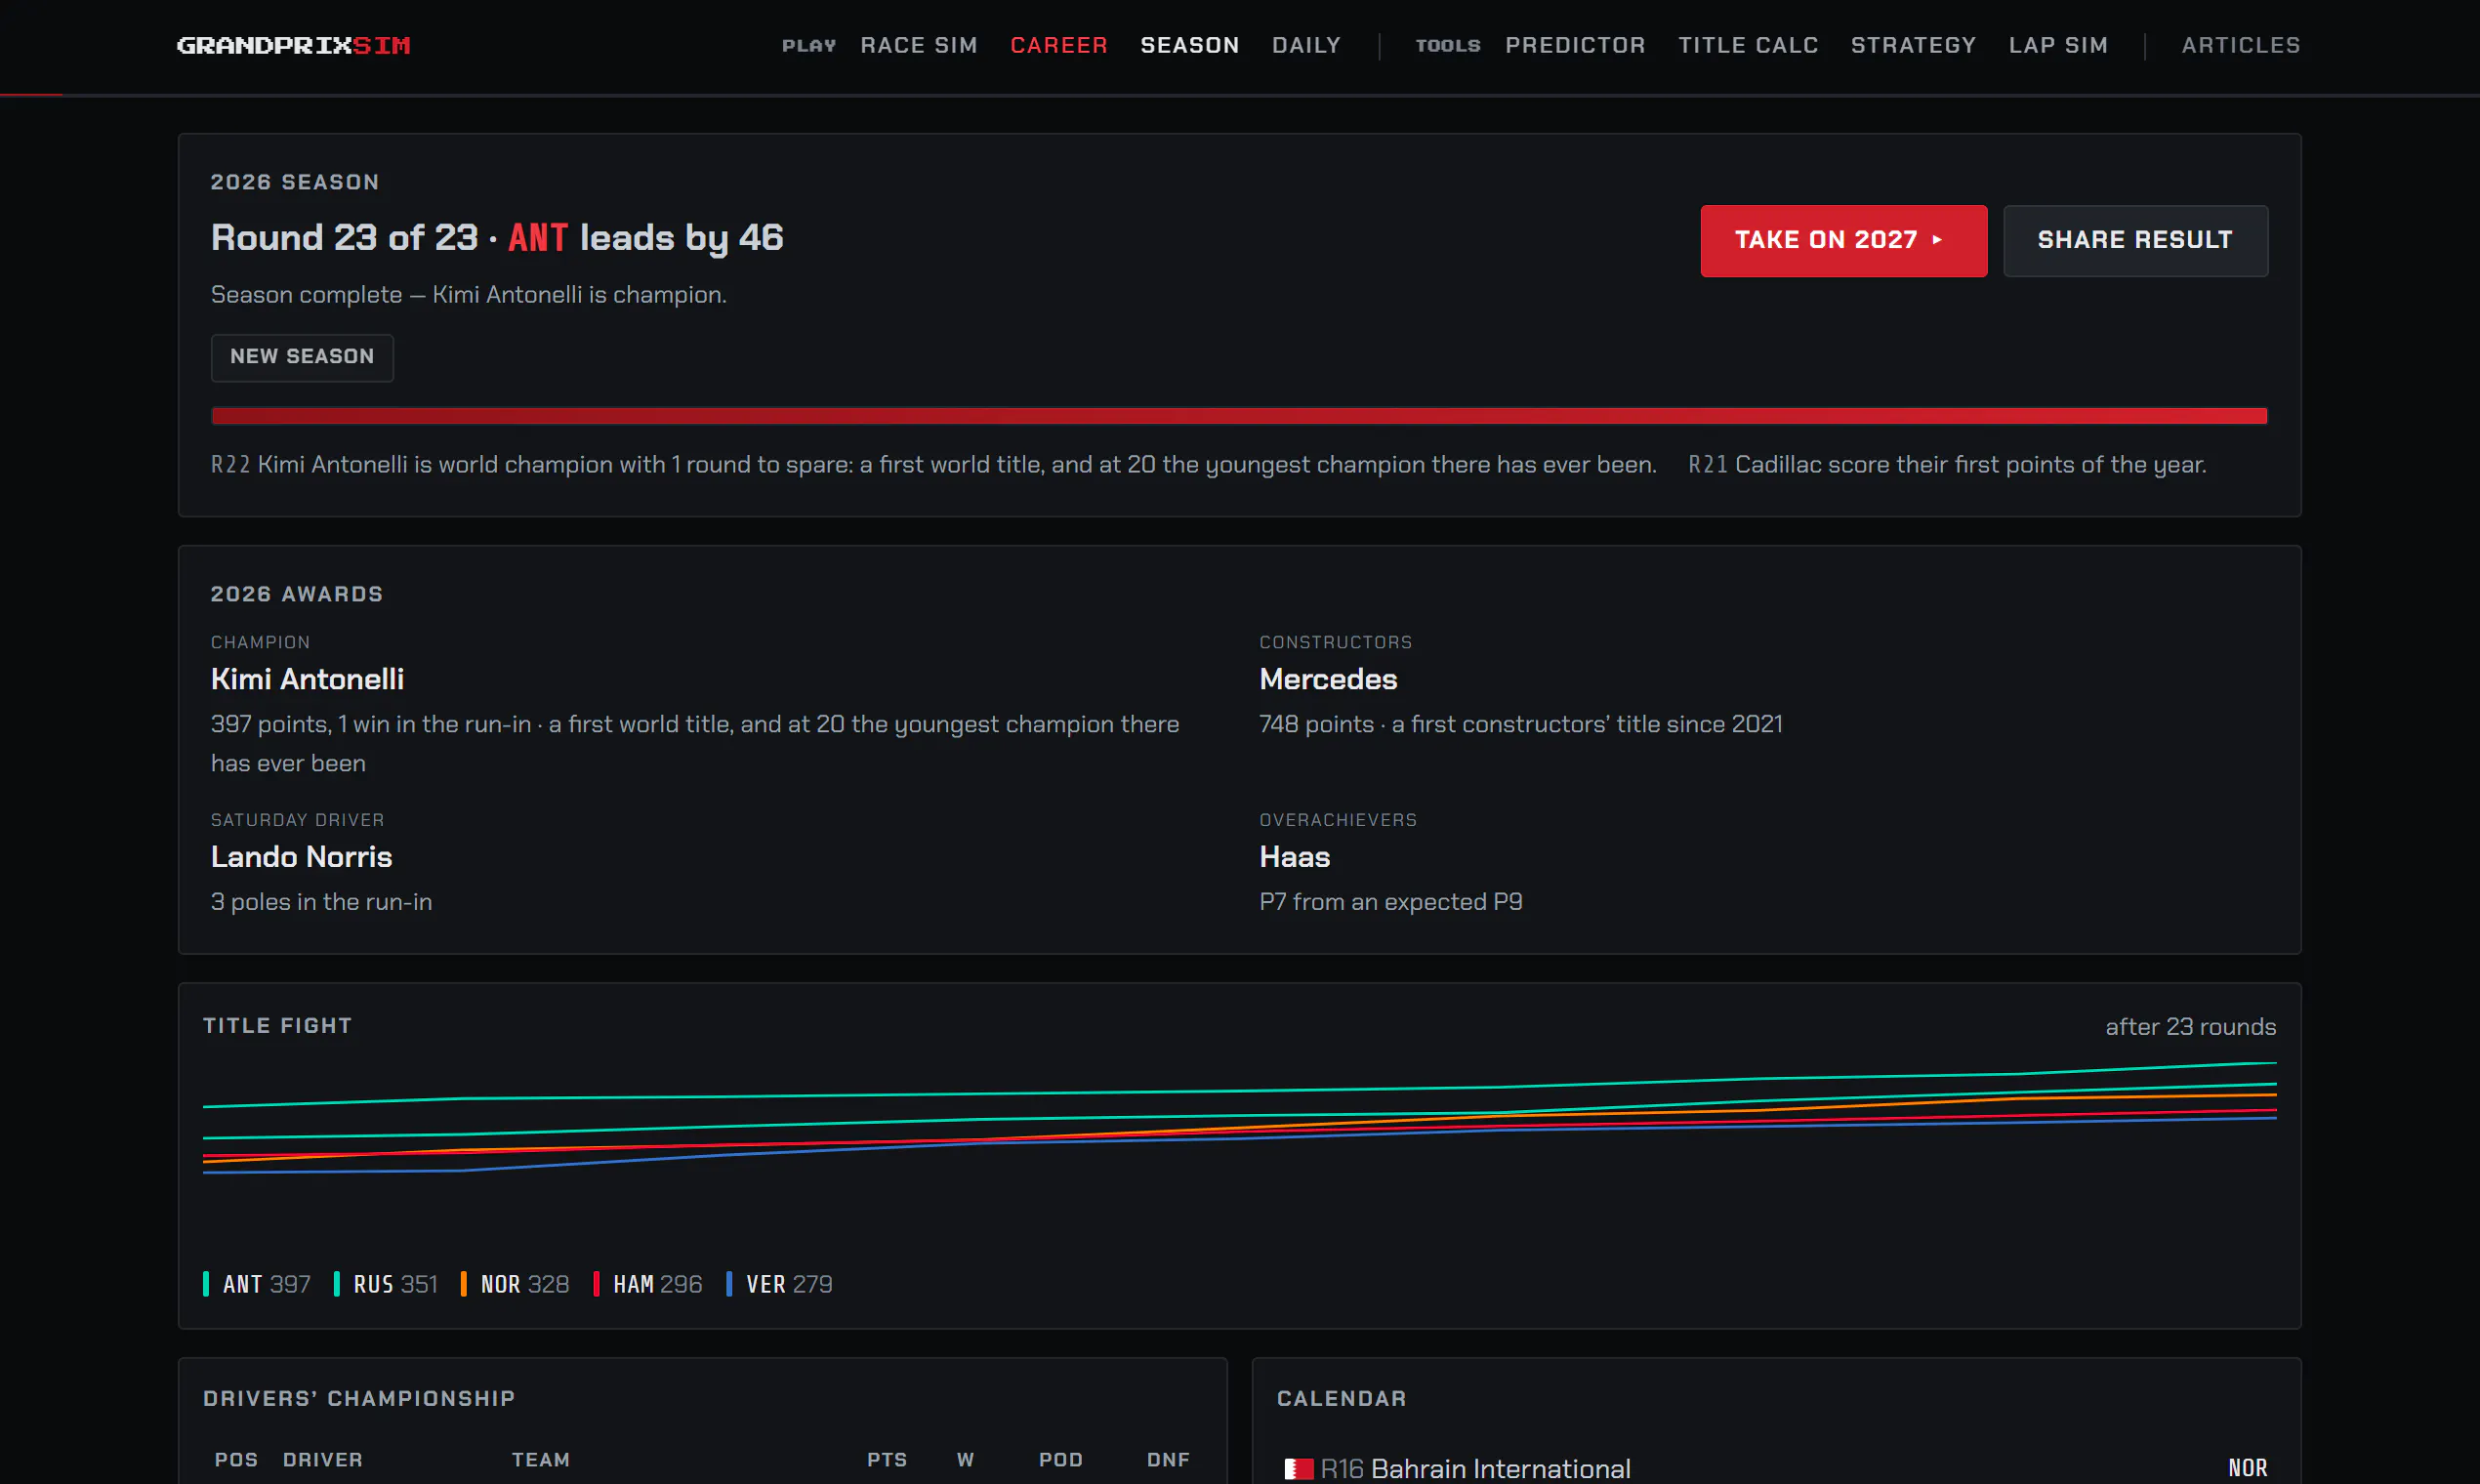The height and width of the screenshot is (1484, 2480).
Task: Select the RUS 351 legend entry
Action: pyautogui.click(x=386, y=1284)
